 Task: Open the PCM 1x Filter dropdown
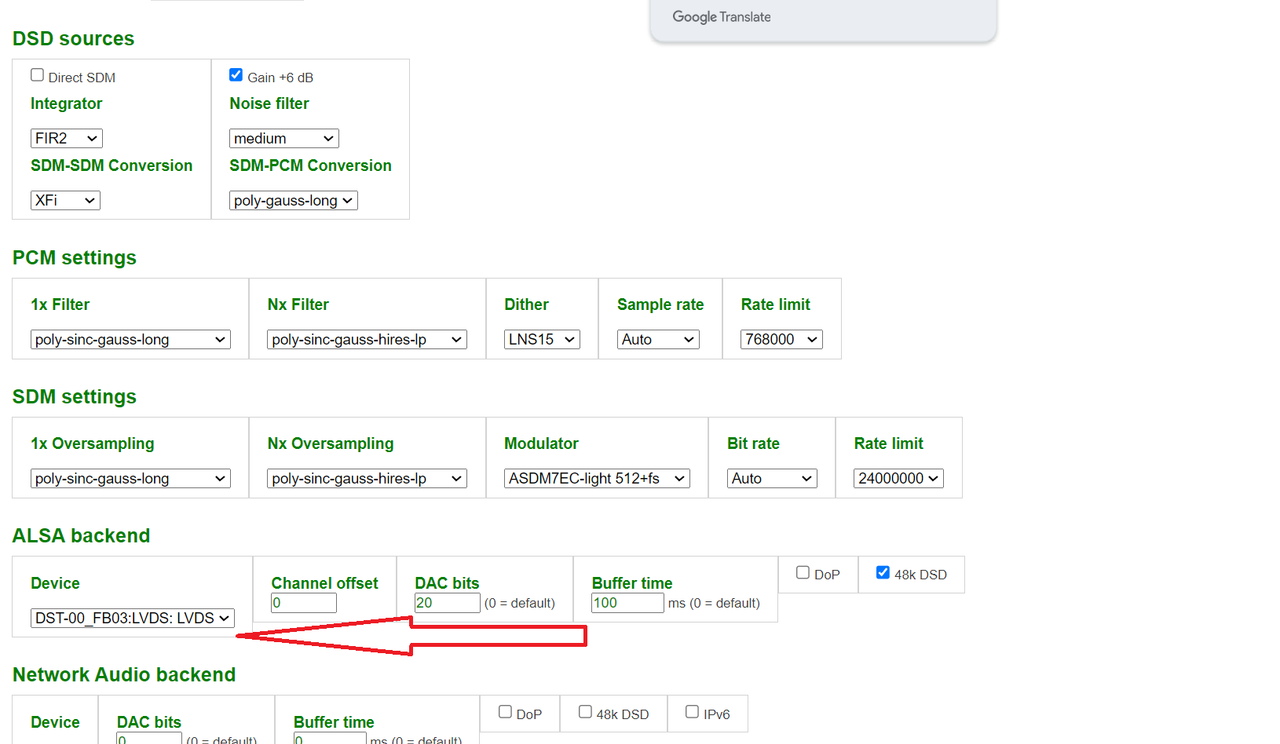[131, 340]
